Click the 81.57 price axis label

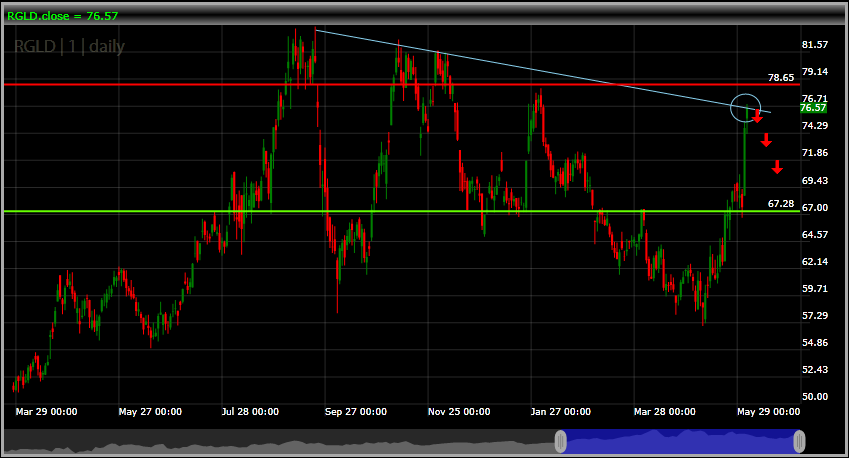tap(815, 45)
